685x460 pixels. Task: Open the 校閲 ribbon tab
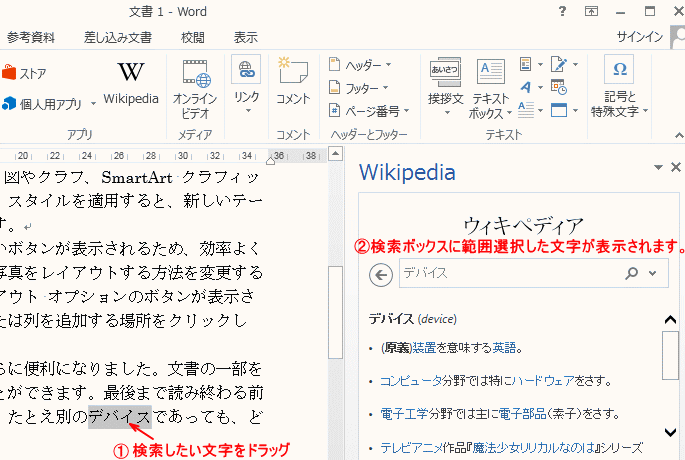coord(193,38)
